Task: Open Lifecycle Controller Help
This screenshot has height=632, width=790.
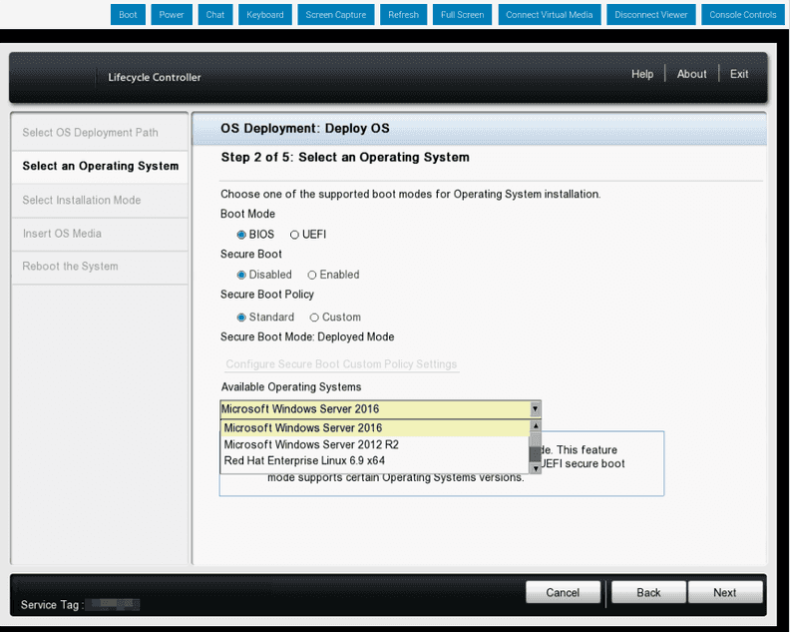Action: (642, 74)
